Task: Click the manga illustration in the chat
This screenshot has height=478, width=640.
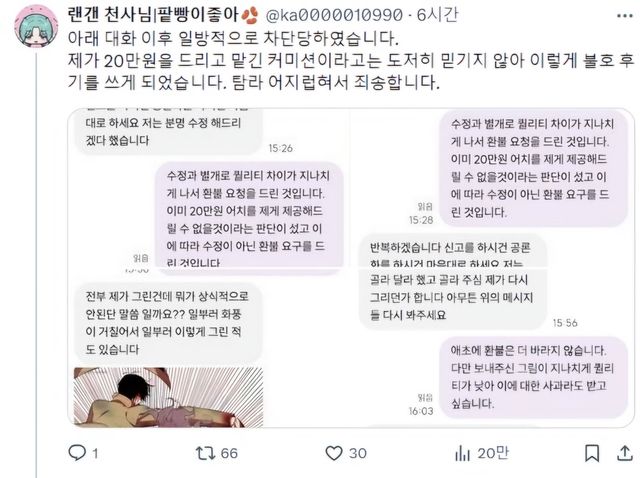Action: click(168, 397)
